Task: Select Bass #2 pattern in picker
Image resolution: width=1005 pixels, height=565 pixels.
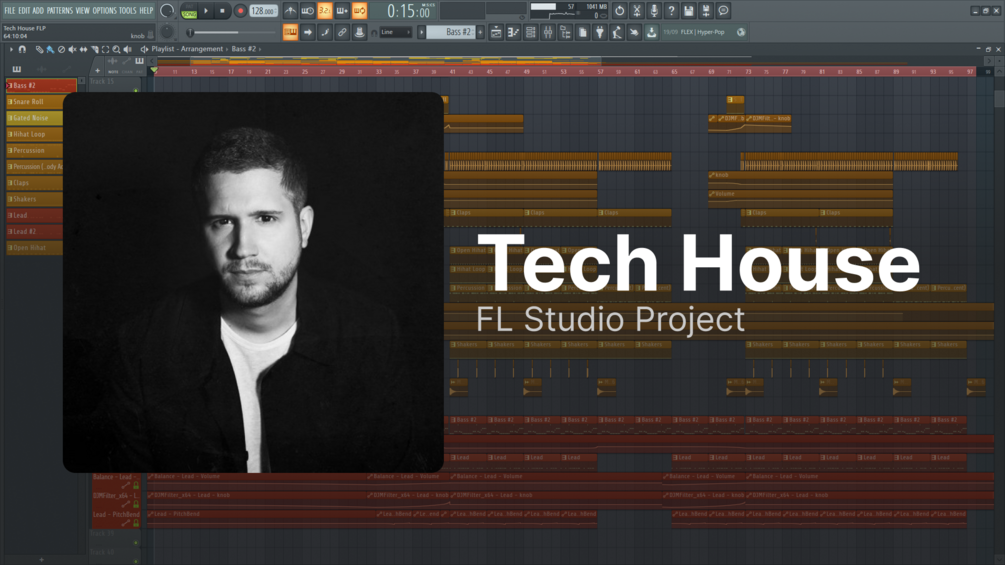Action: (x=41, y=85)
